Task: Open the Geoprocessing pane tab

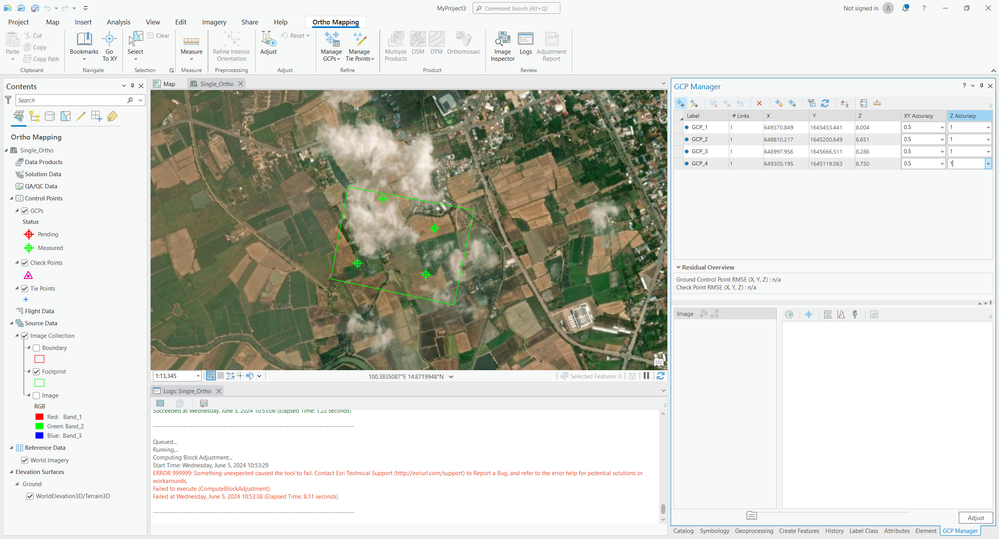Action: [753, 531]
